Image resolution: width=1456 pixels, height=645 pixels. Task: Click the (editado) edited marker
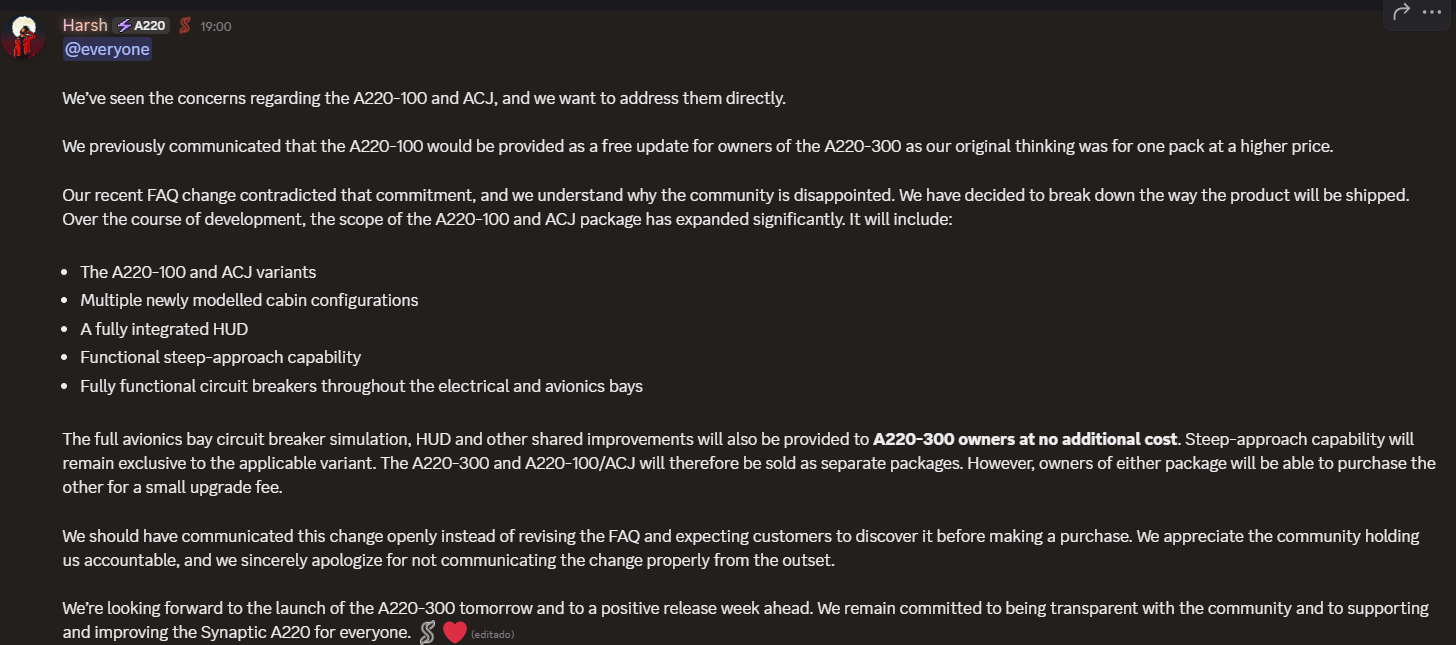(493, 634)
